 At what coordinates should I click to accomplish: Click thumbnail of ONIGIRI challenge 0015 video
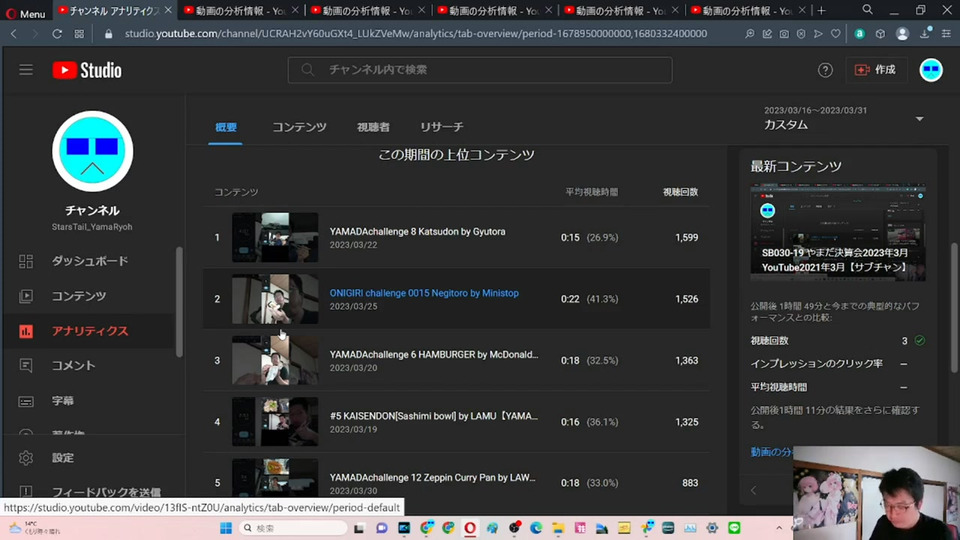275,299
